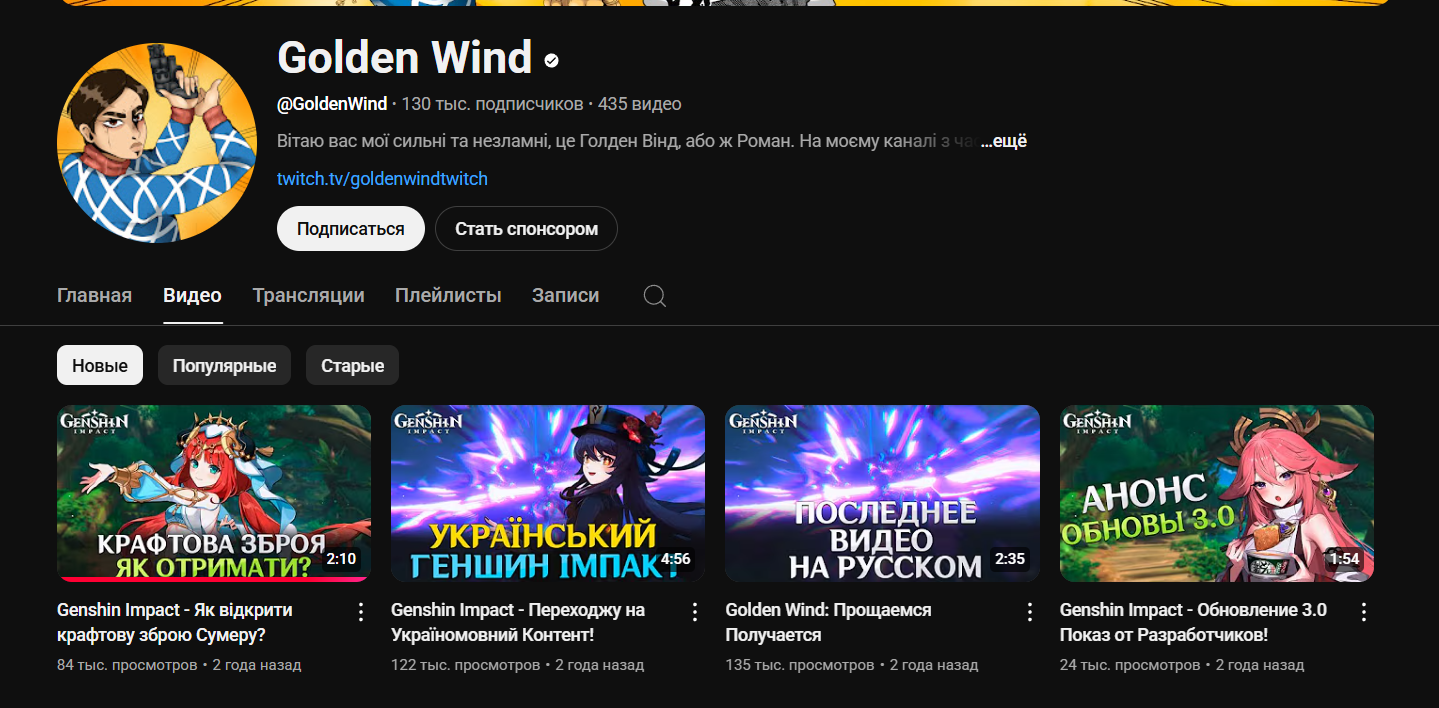The height and width of the screenshot is (708, 1439).
Task: Sort videos by Старые
Action: pyautogui.click(x=352, y=366)
